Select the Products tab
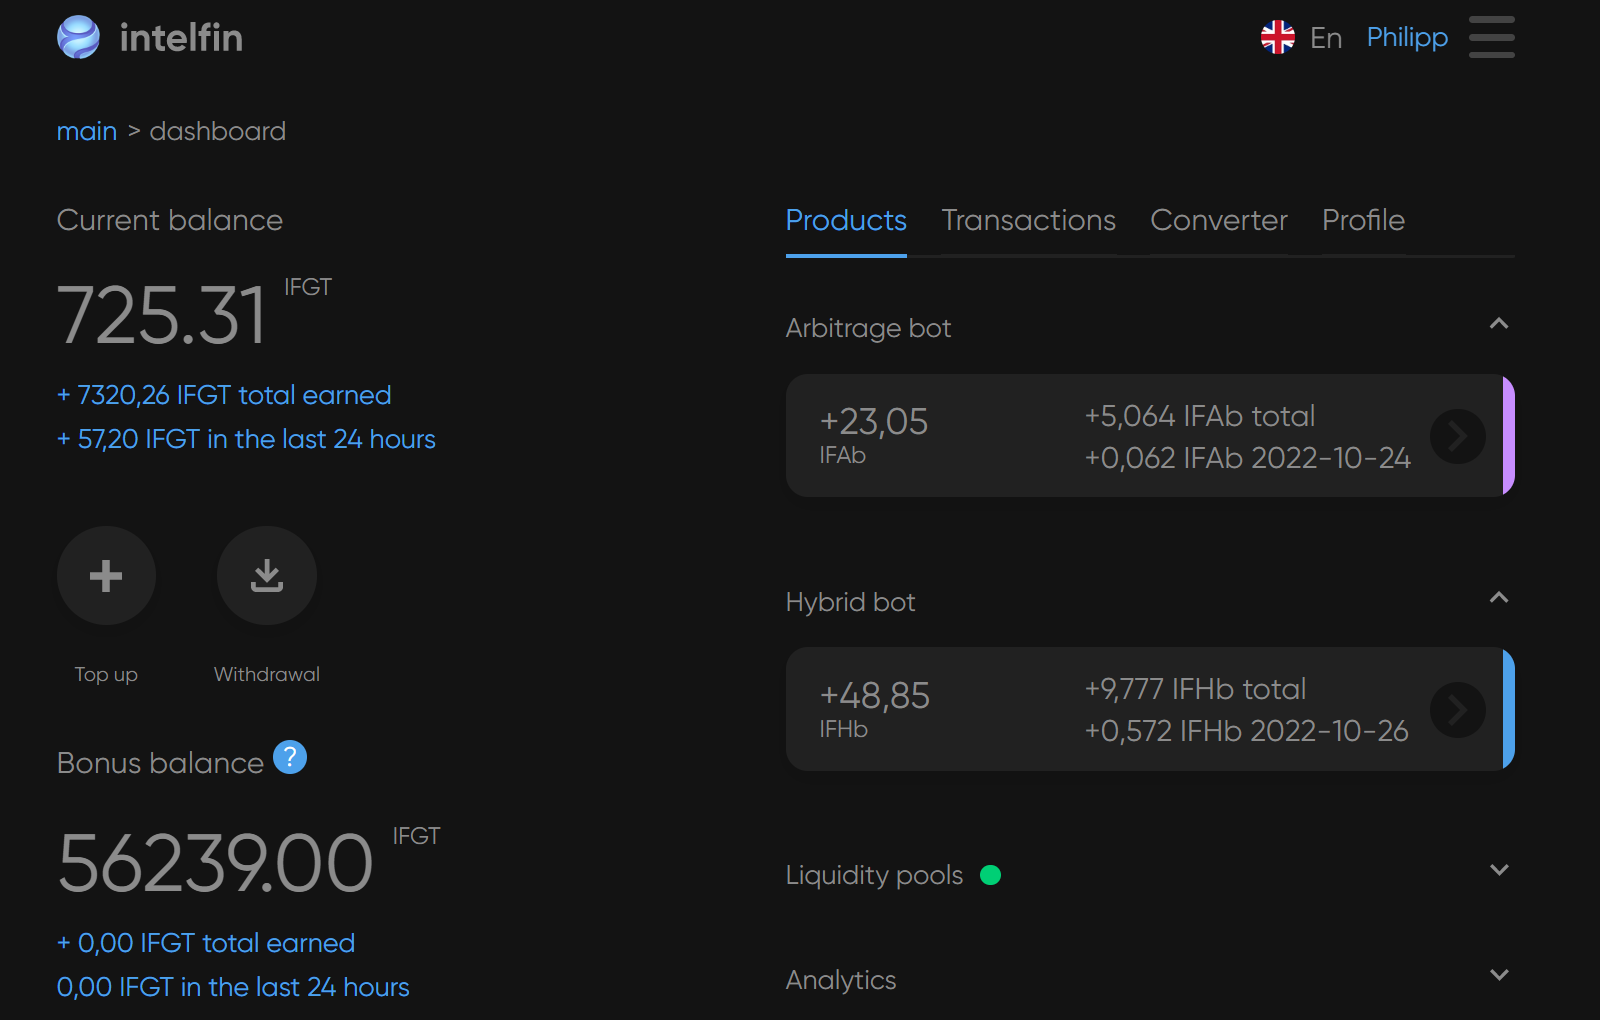1600x1020 pixels. pyautogui.click(x=846, y=221)
